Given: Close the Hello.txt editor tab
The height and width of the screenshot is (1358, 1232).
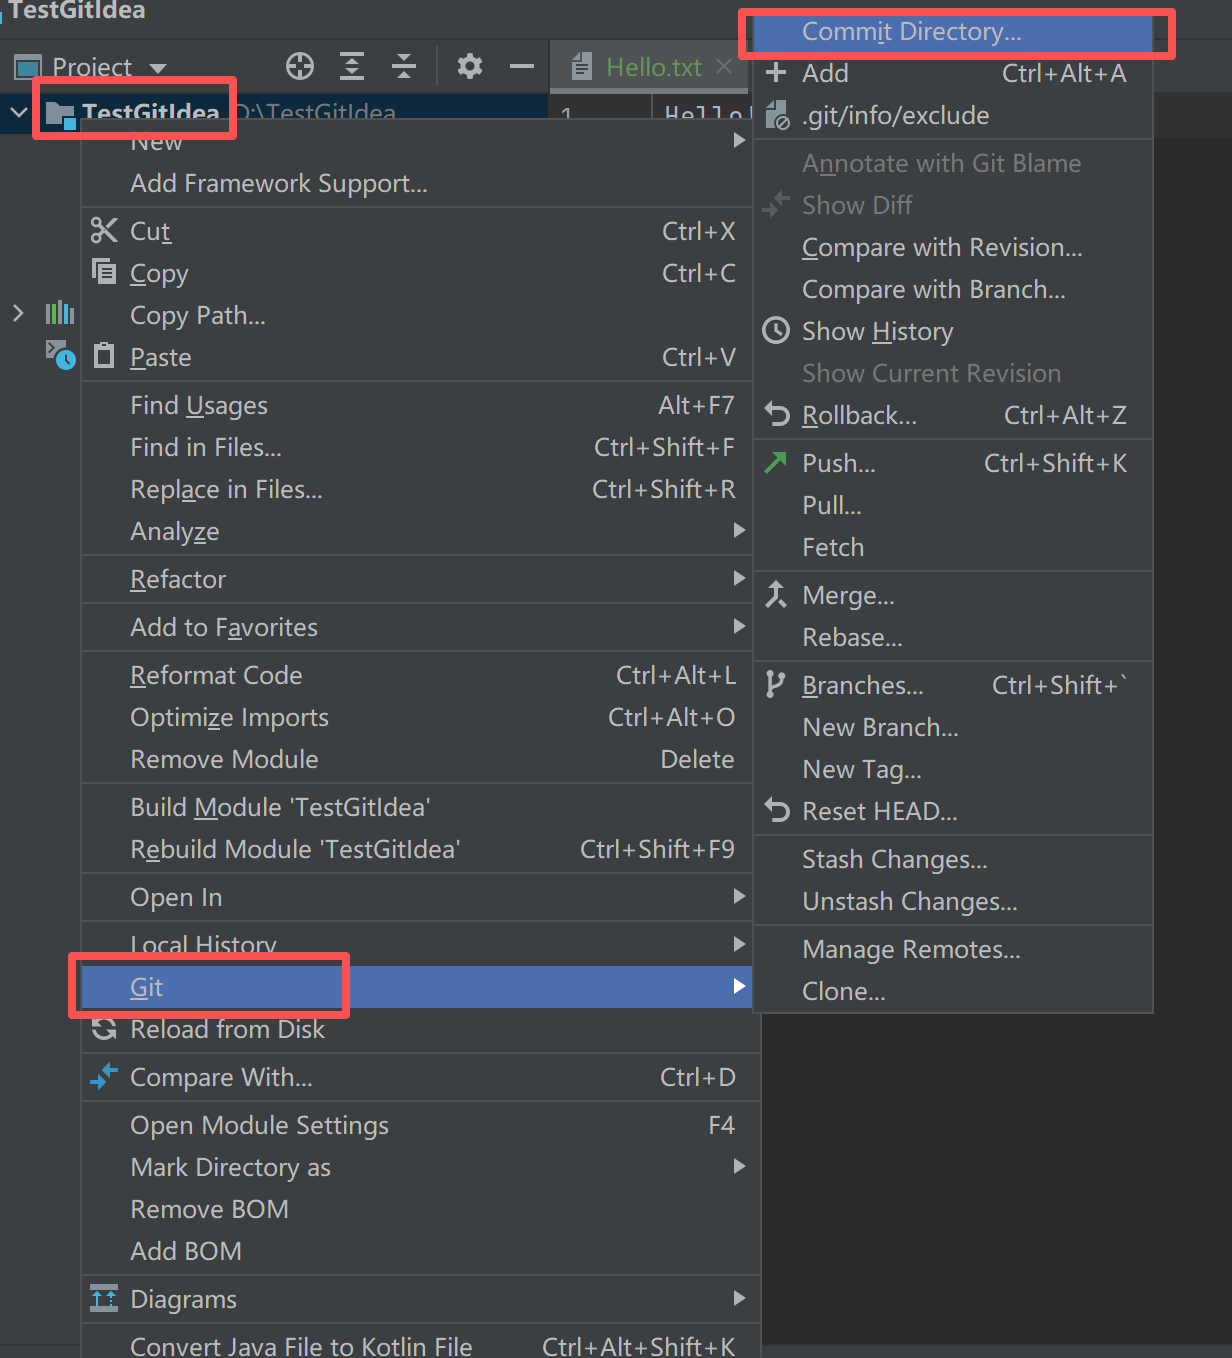Looking at the screenshot, I should coord(724,67).
